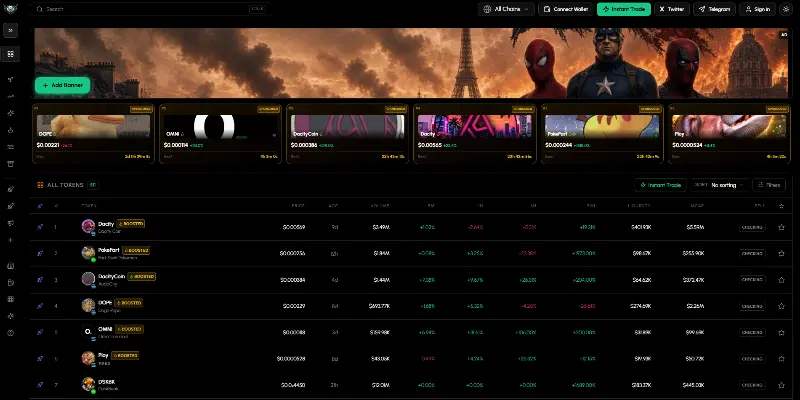Screen dimensions: 800x400
Task: Click the rocket icon in the Play row
Action: click(40, 358)
